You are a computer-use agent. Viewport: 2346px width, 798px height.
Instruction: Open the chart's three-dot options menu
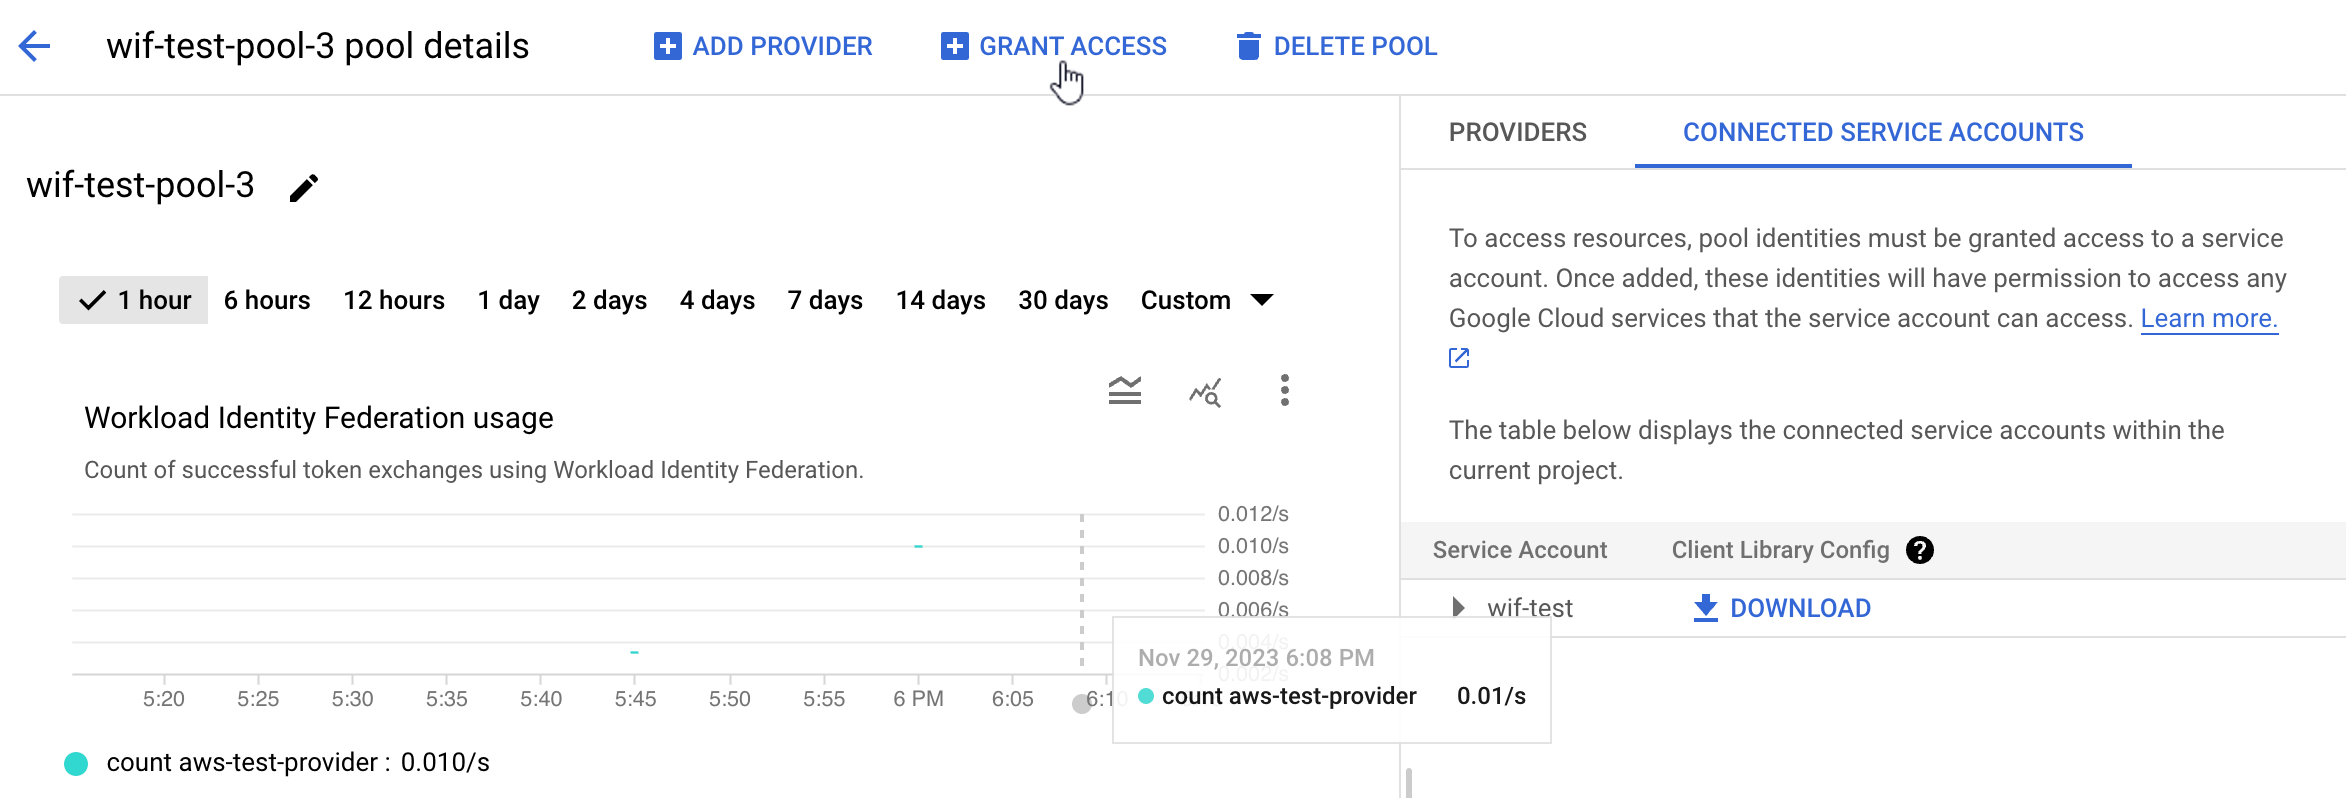[x=1284, y=391]
